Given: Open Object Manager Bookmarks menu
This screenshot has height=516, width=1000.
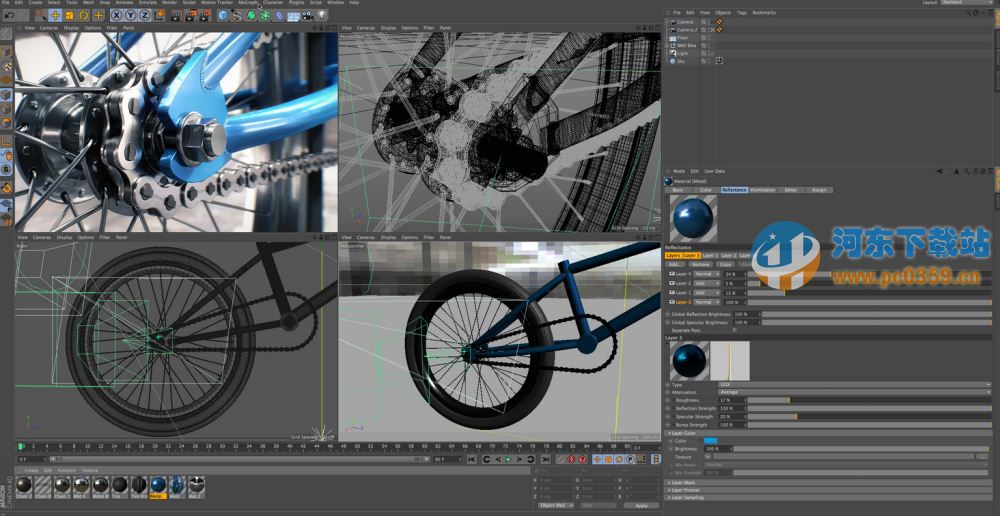Looking at the screenshot, I should pos(764,13).
